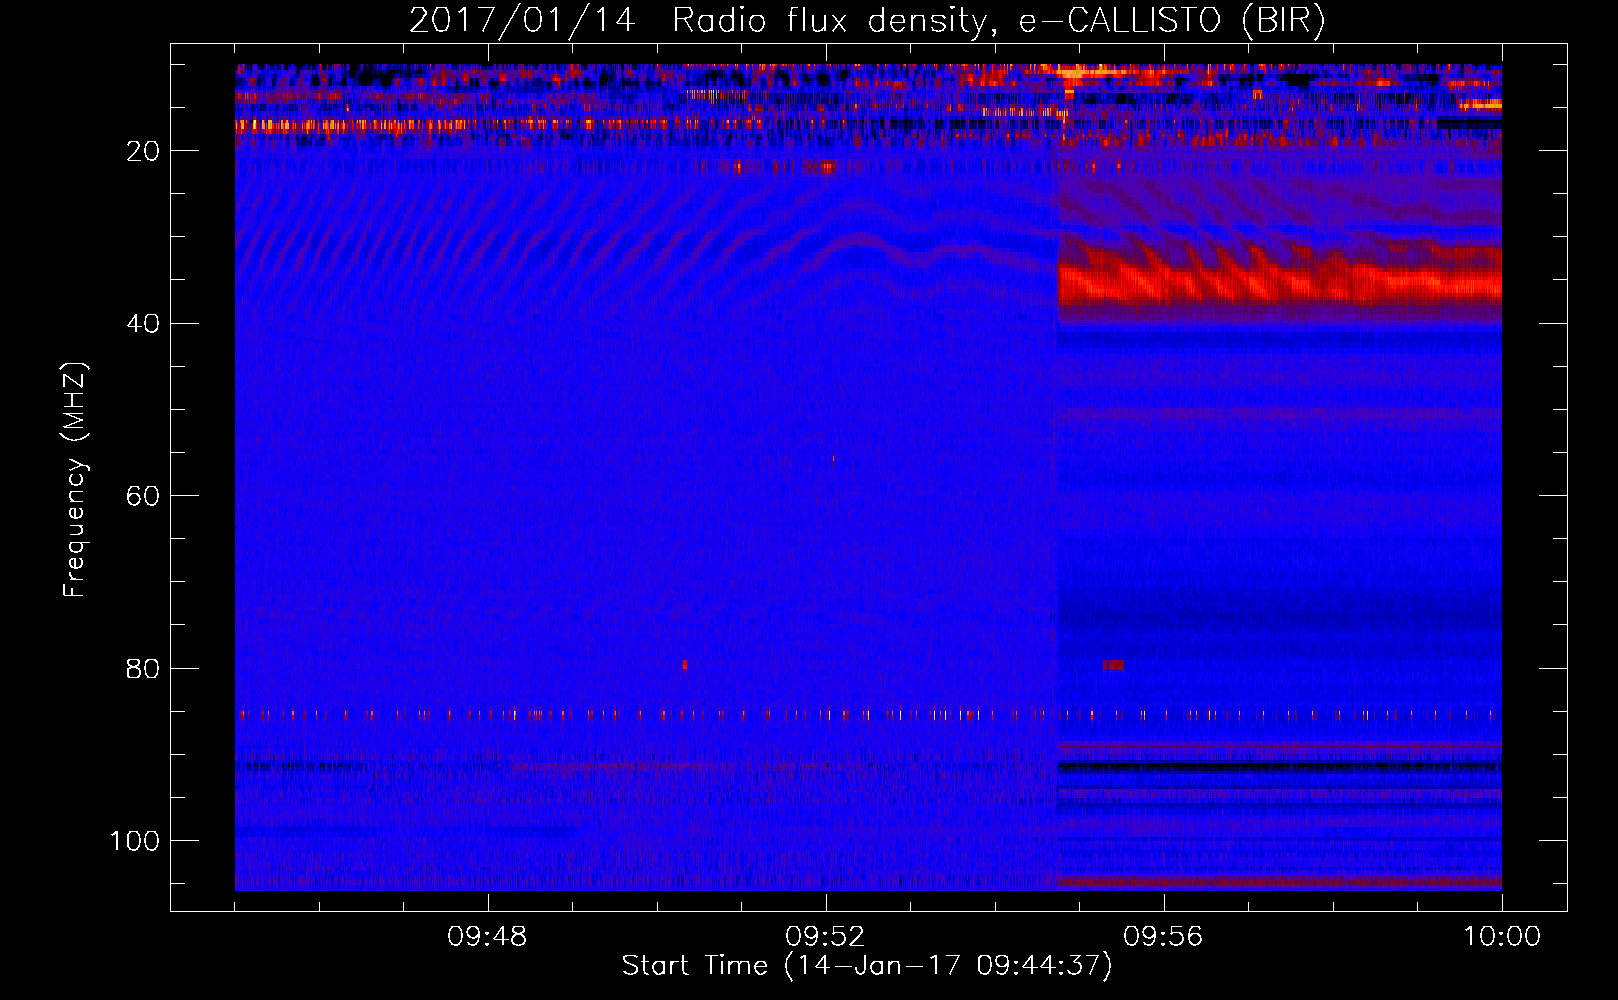Click the 09:52 time tick label
Viewport: 1618px width, 1000px height.
point(825,937)
